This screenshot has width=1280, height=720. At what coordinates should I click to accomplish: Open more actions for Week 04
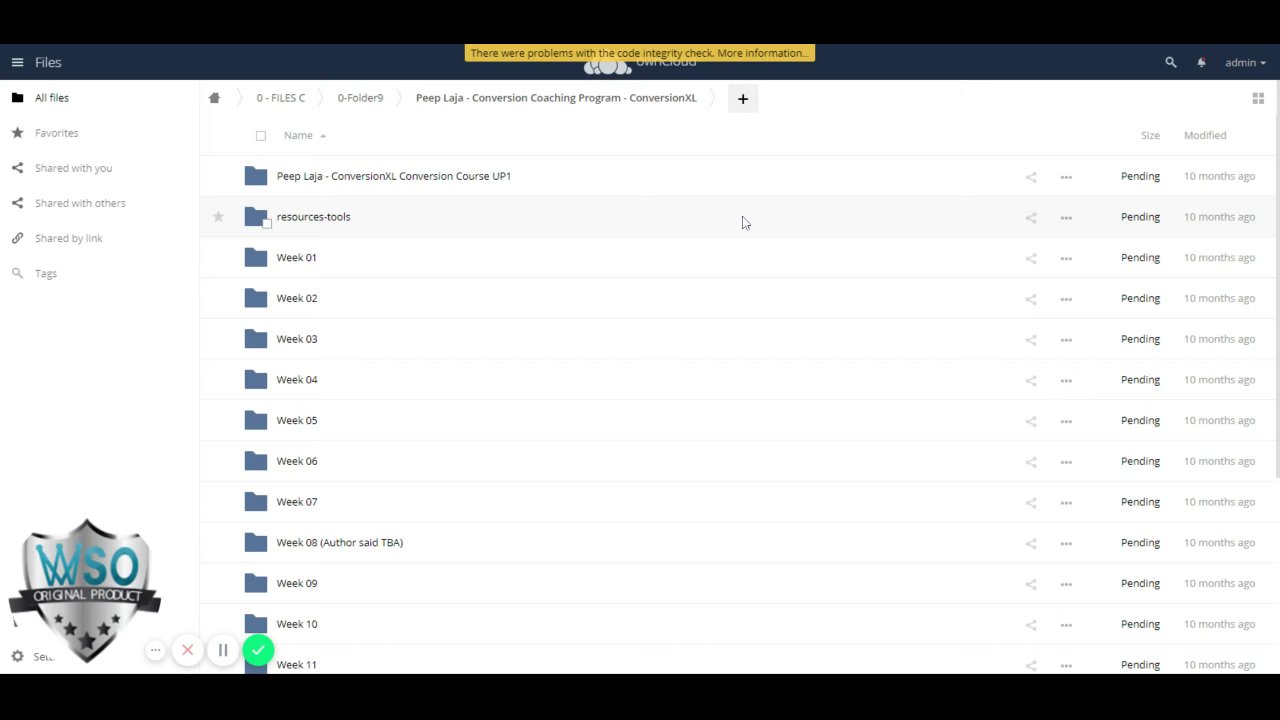[x=1066, y=380]
